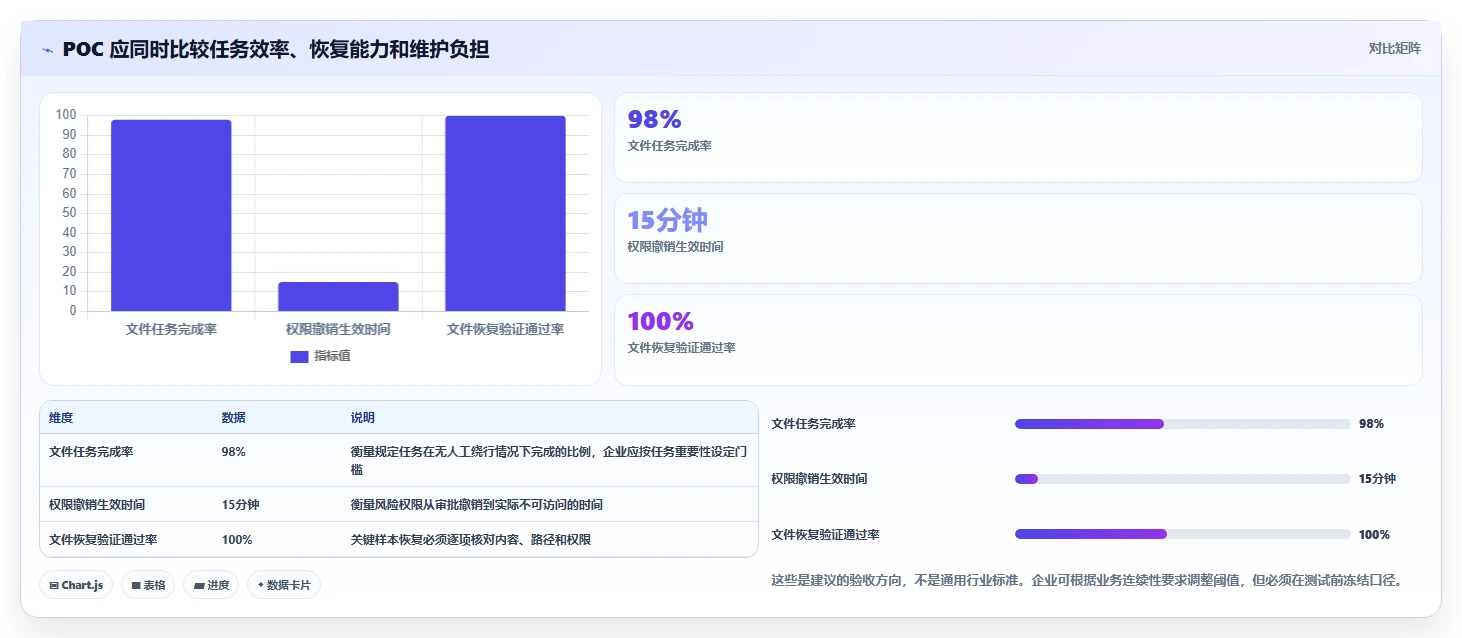The width and height of the screenshot is (1462, 638).
Task: Click the description starting 衡量风险权限从审批撤销
Action: coord(476,505)
